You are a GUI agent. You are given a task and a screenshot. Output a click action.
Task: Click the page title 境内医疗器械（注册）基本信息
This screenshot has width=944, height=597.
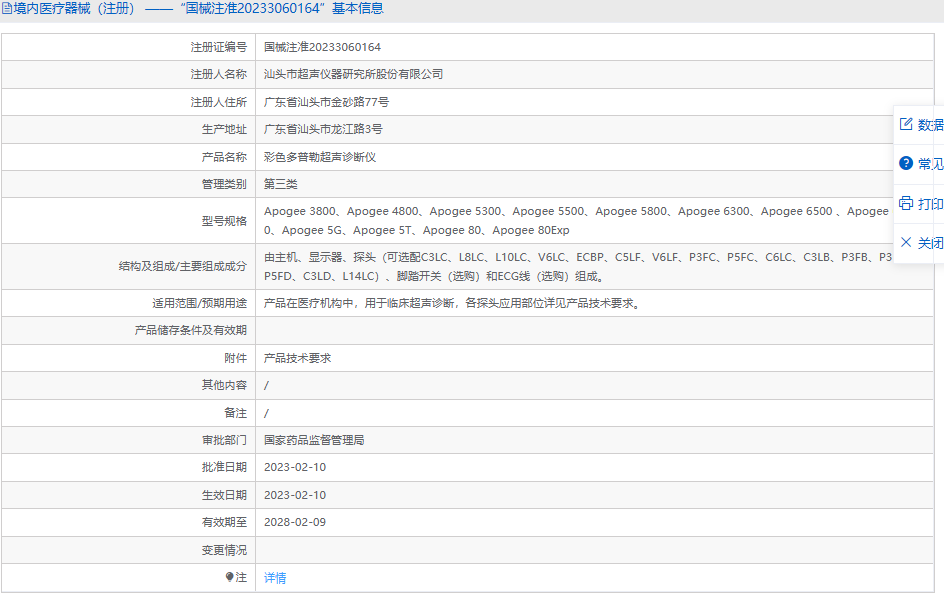[x=198, y=8]
